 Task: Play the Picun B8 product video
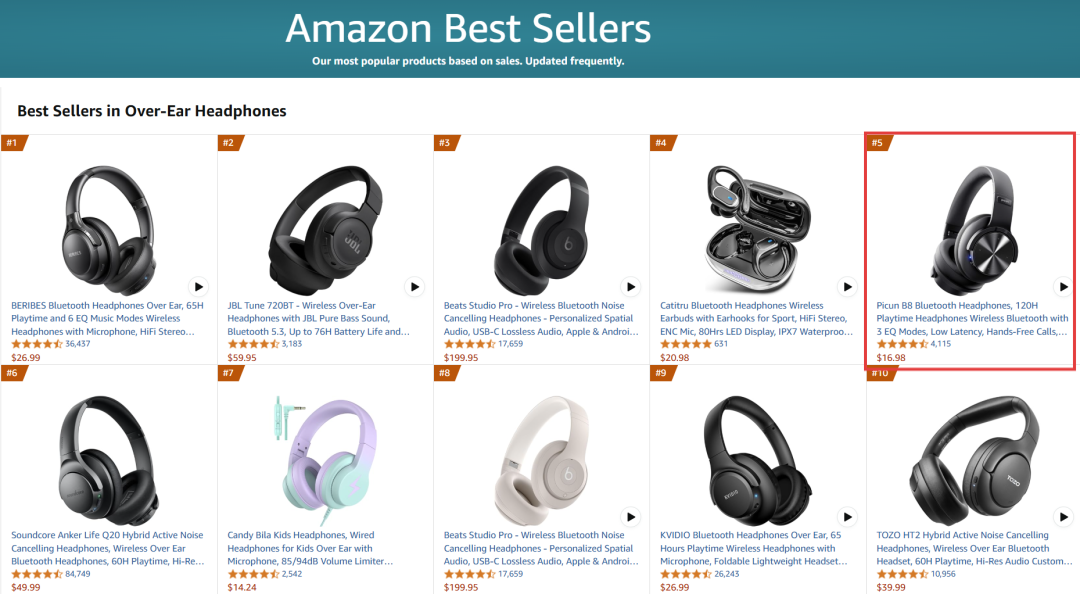tap(1064, 287)
